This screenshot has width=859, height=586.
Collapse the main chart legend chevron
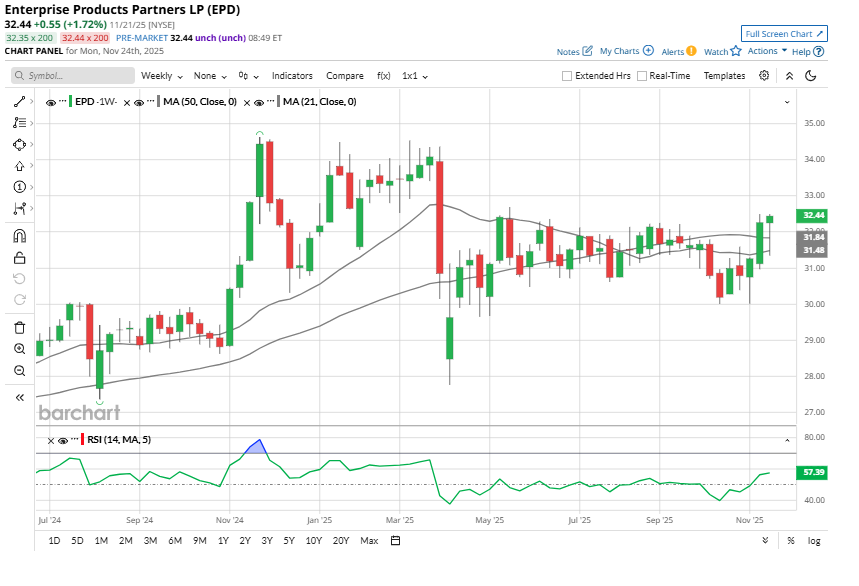point(787,102)
